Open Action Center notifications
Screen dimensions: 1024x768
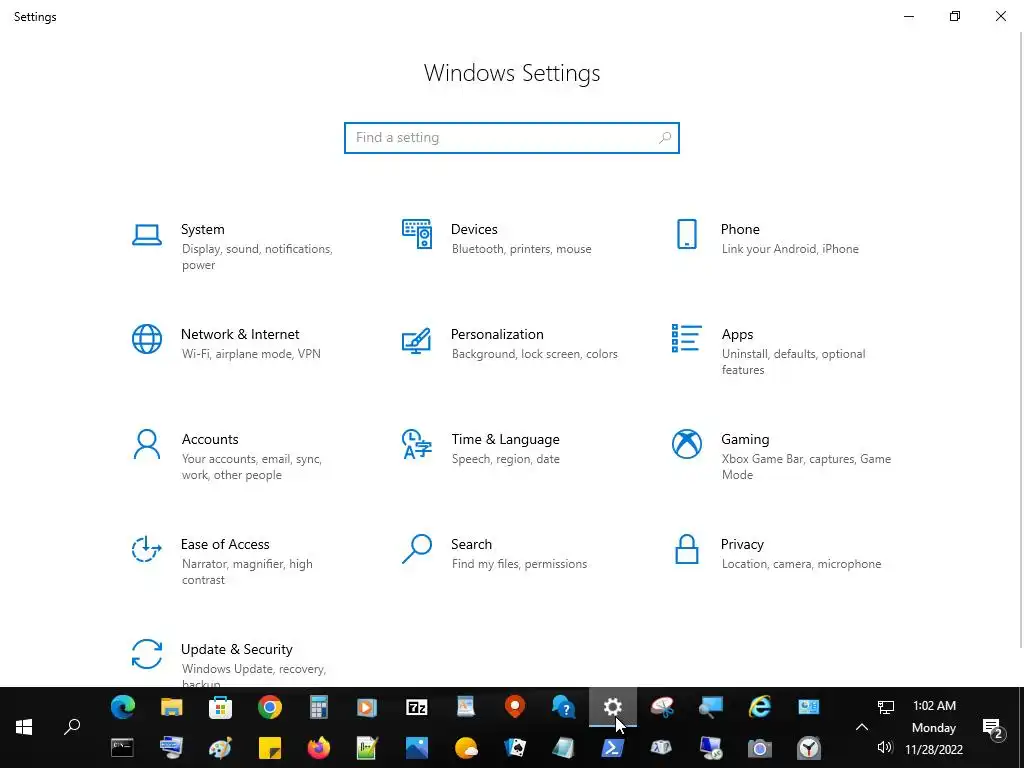pos(993,728)
